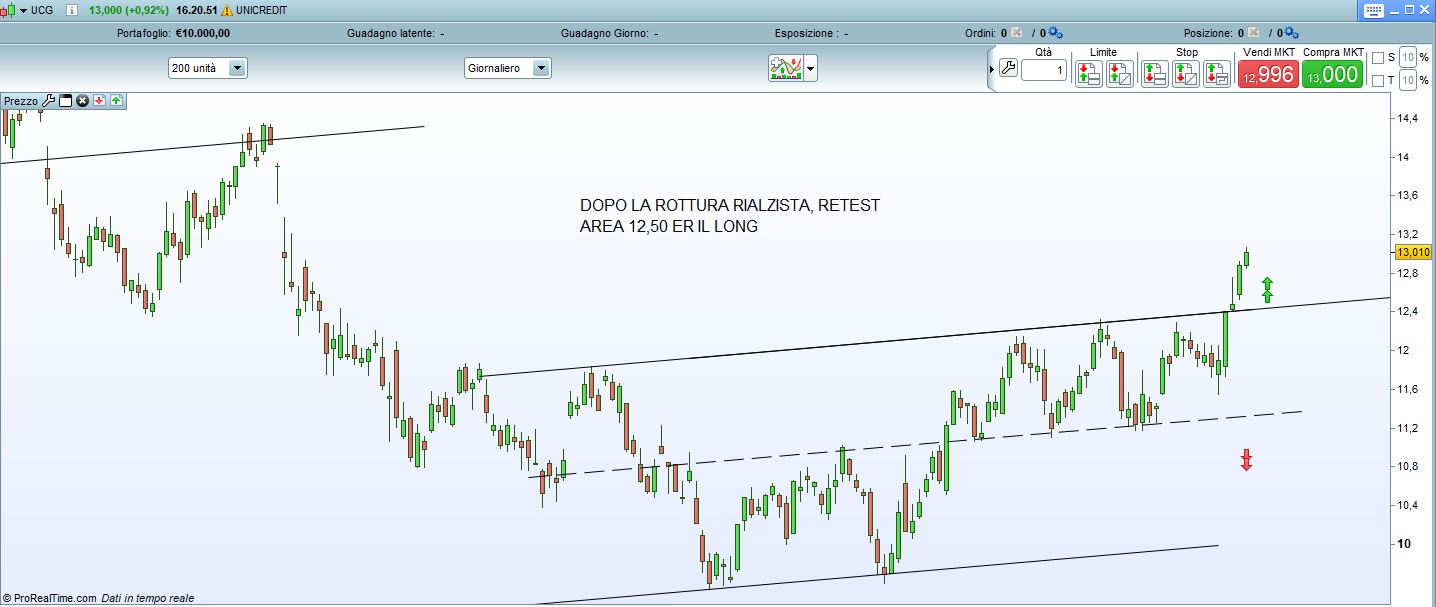
Task: Open the candlestick chart style icon
Action: pyautogui.click(x=9, y=10)
